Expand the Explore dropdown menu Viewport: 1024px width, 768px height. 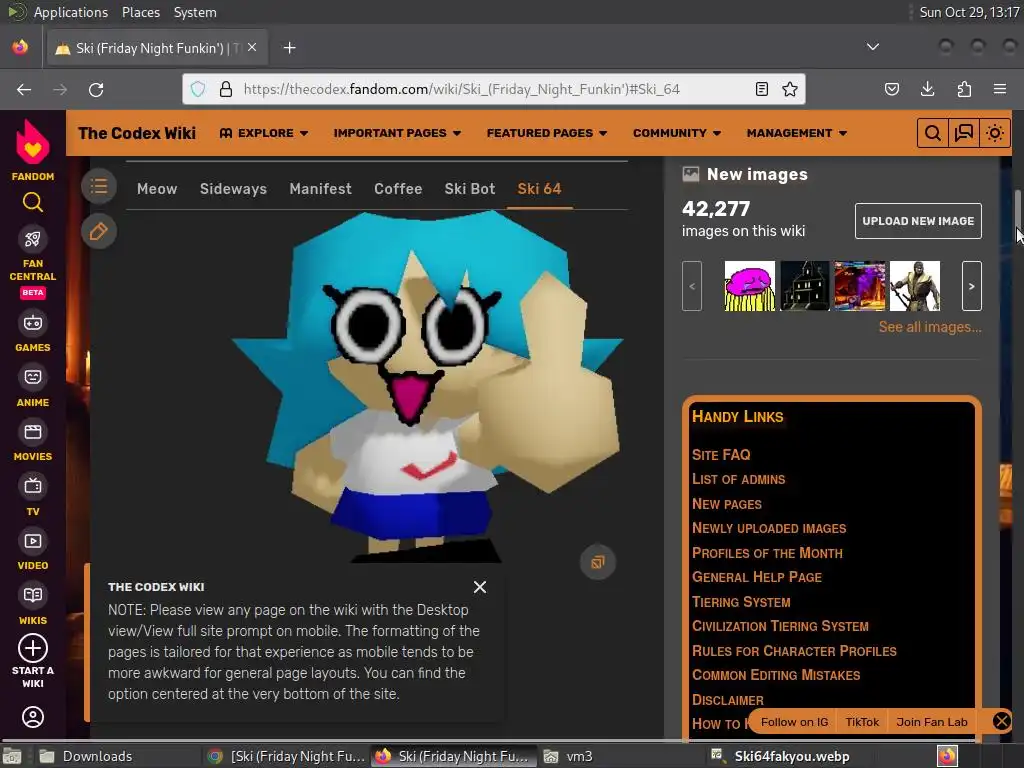[x=264, y=133]
